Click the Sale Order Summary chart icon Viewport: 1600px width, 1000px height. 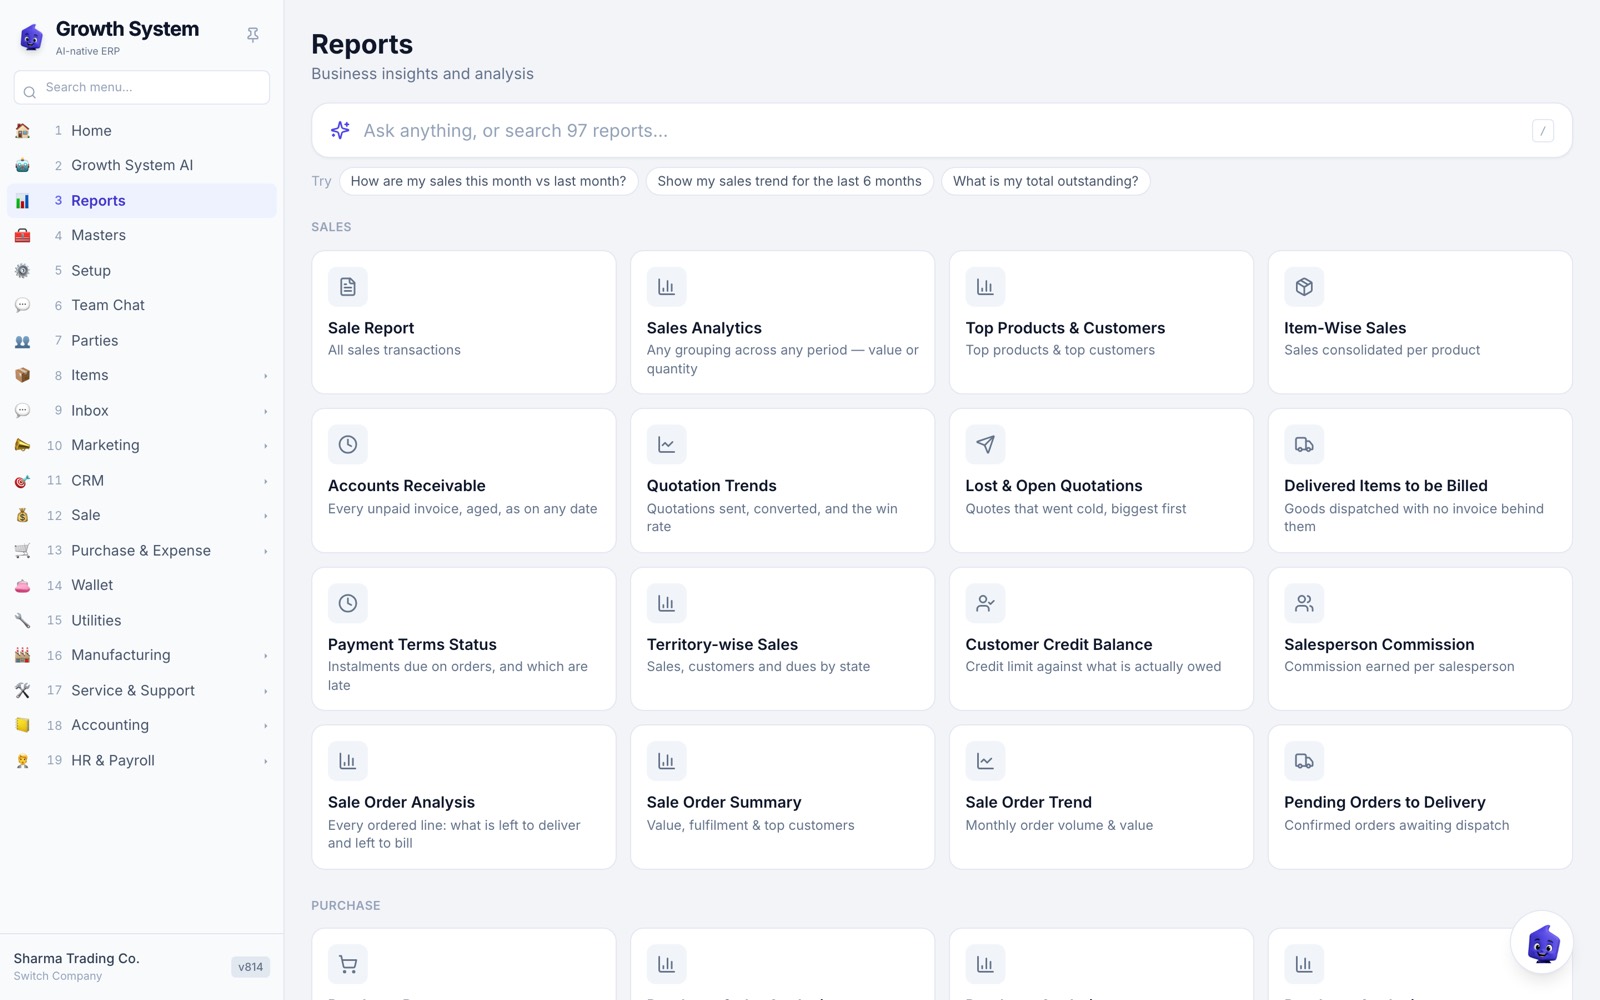[x=666, y=761]
